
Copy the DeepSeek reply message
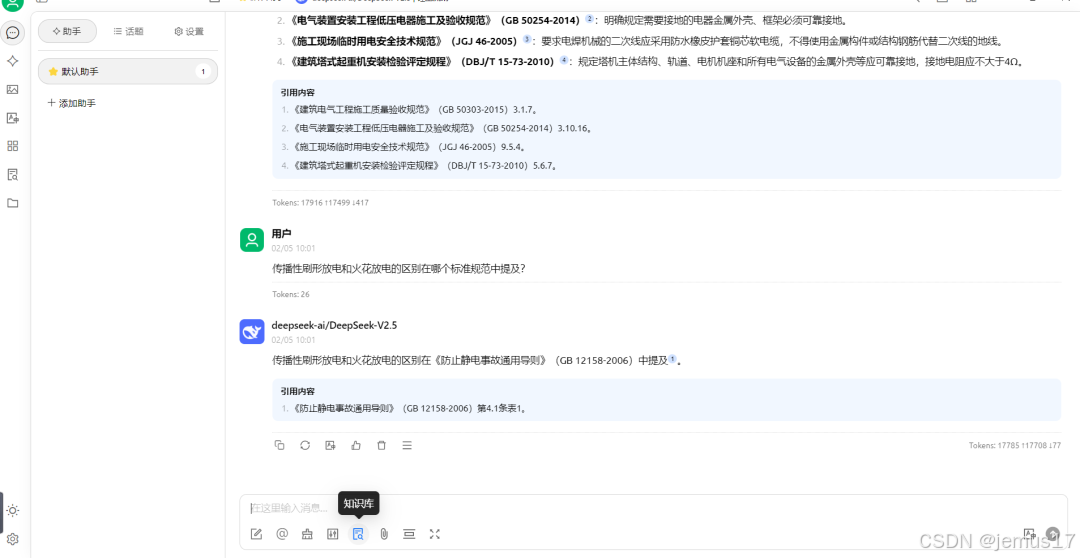click(279, 446)
